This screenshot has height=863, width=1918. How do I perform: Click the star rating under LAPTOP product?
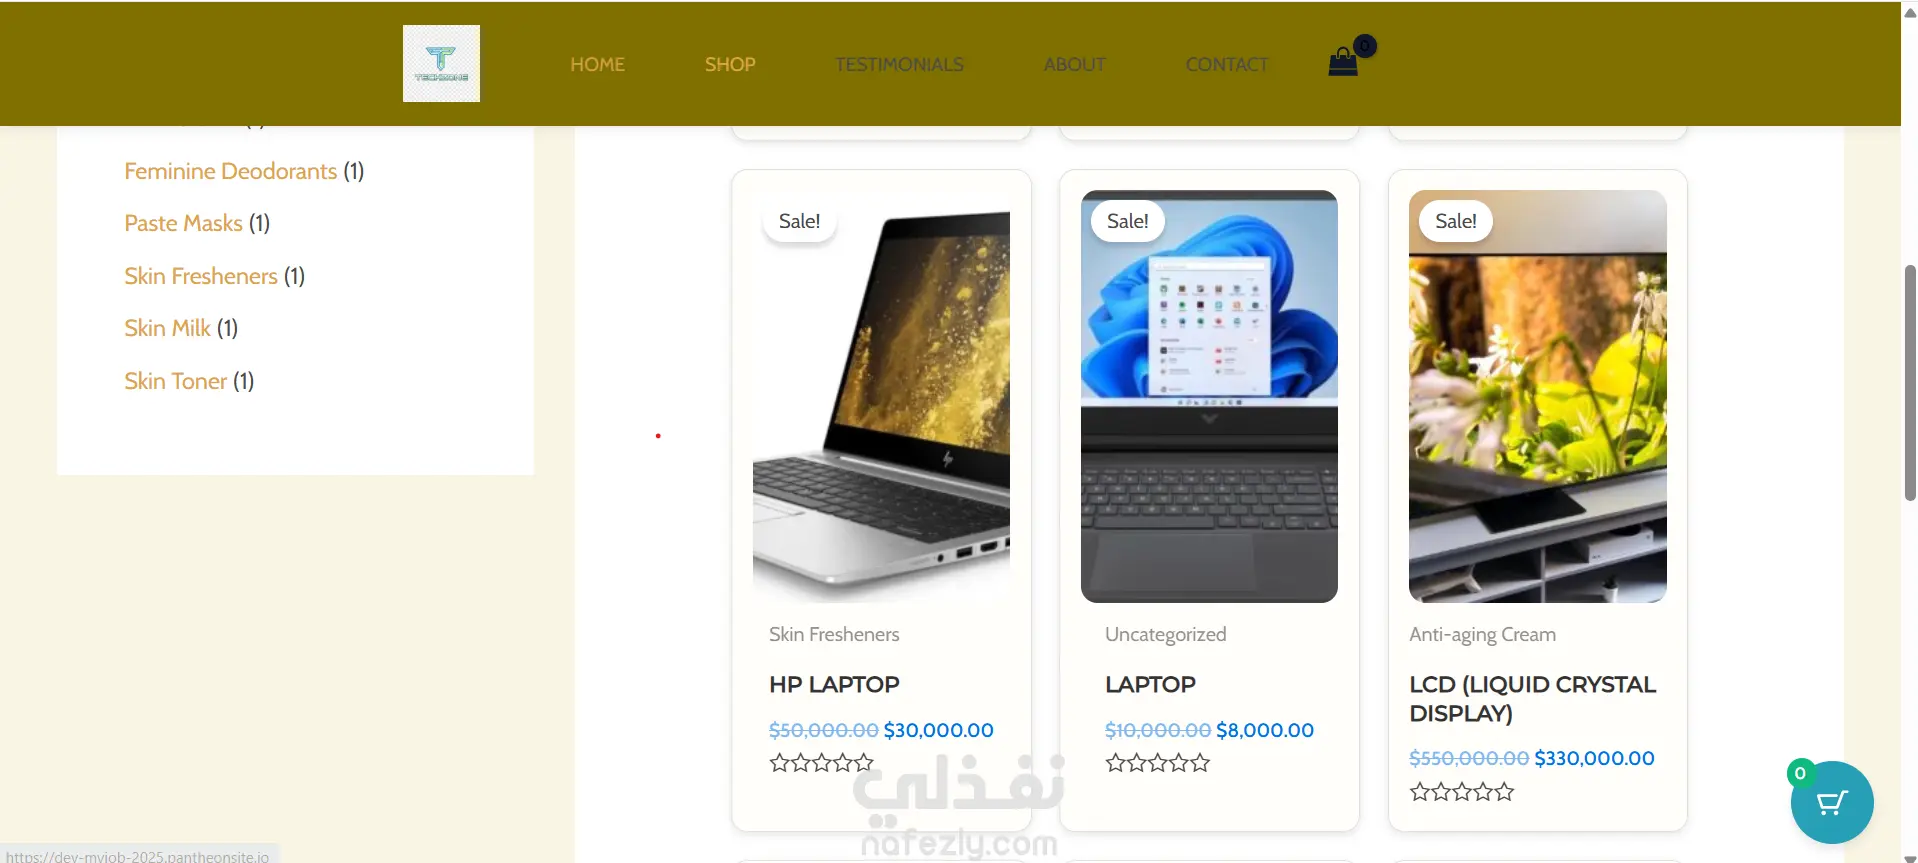click(1158, 763)
